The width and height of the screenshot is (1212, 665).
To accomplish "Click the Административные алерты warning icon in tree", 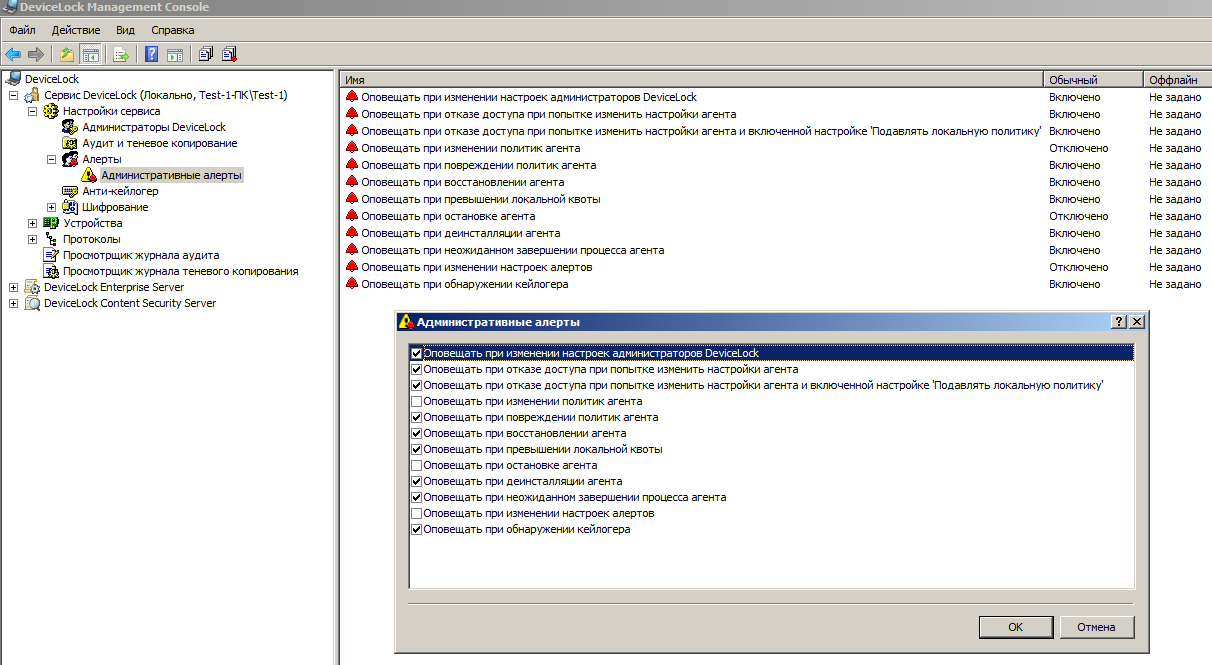I will click(89, 175).
